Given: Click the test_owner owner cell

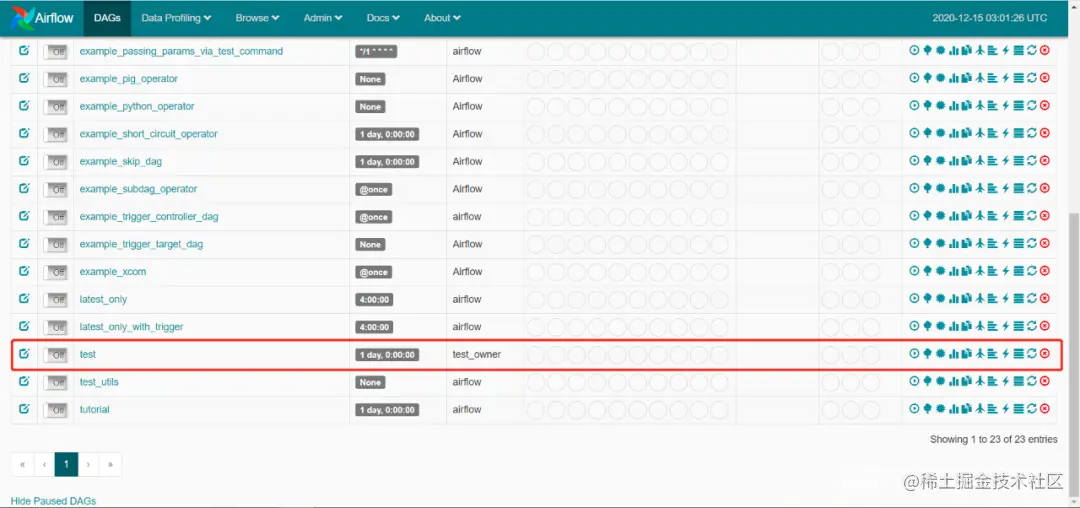Looking at the screenshot, I should click(477, 354).
